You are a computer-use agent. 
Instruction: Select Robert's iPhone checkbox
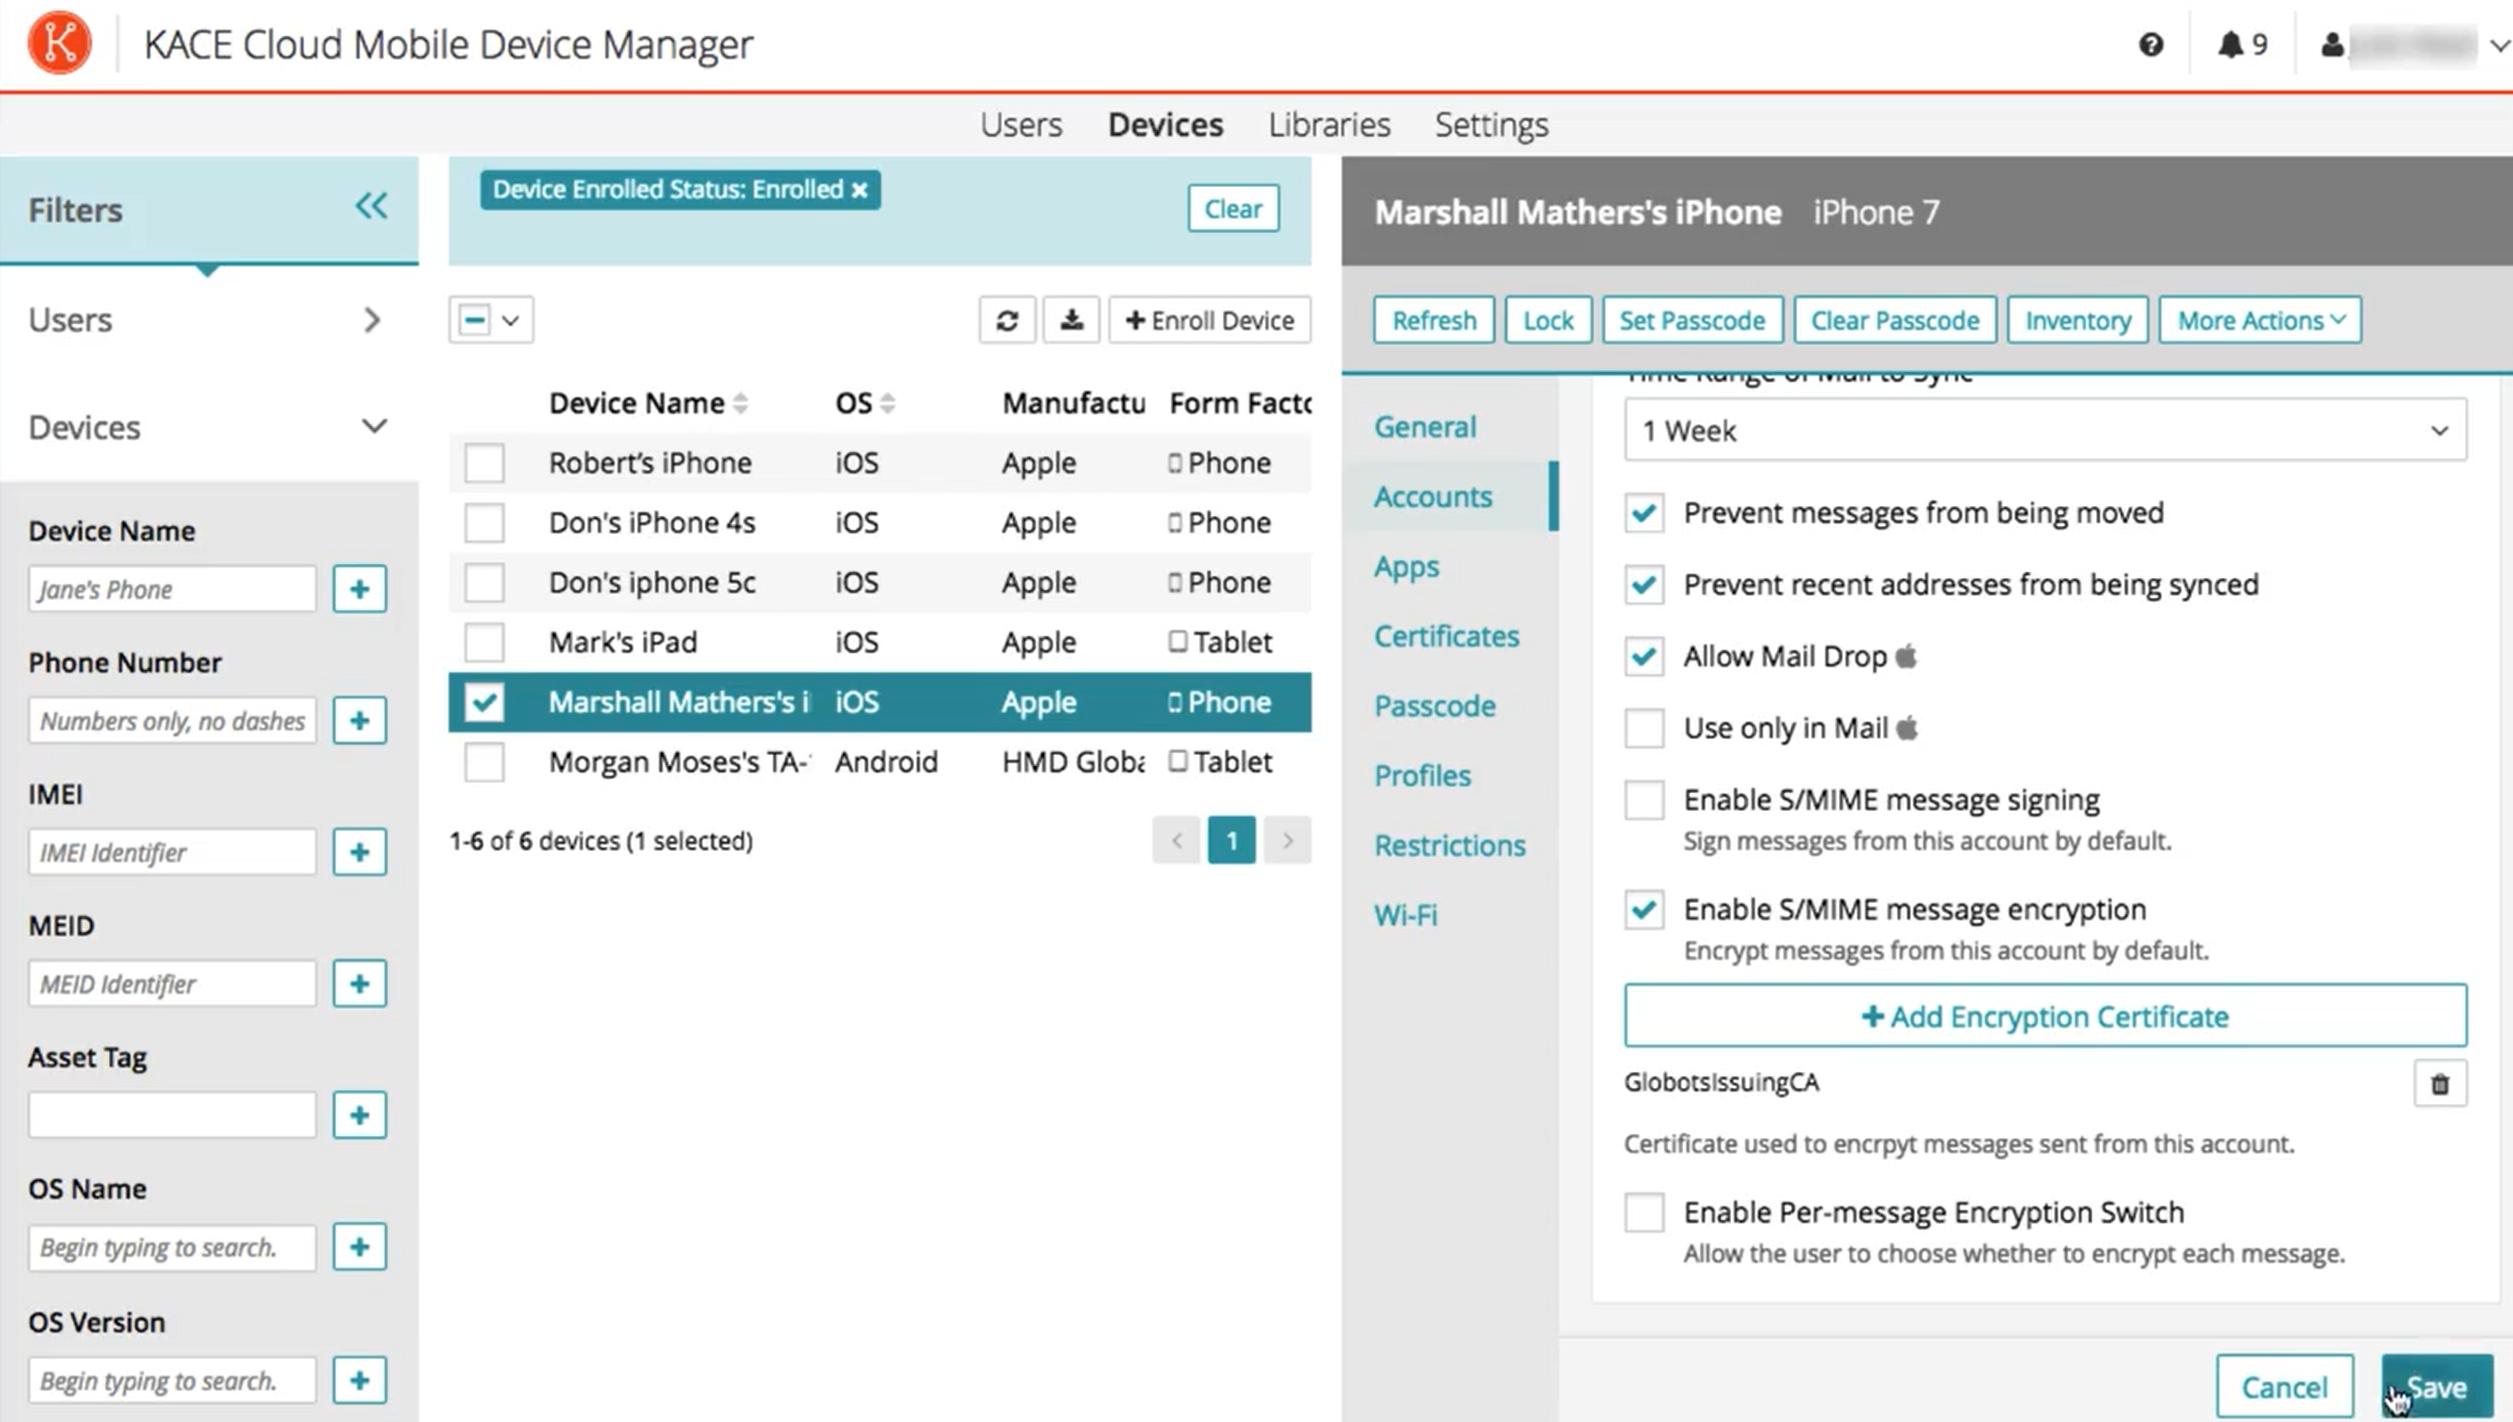pos(484,463)
